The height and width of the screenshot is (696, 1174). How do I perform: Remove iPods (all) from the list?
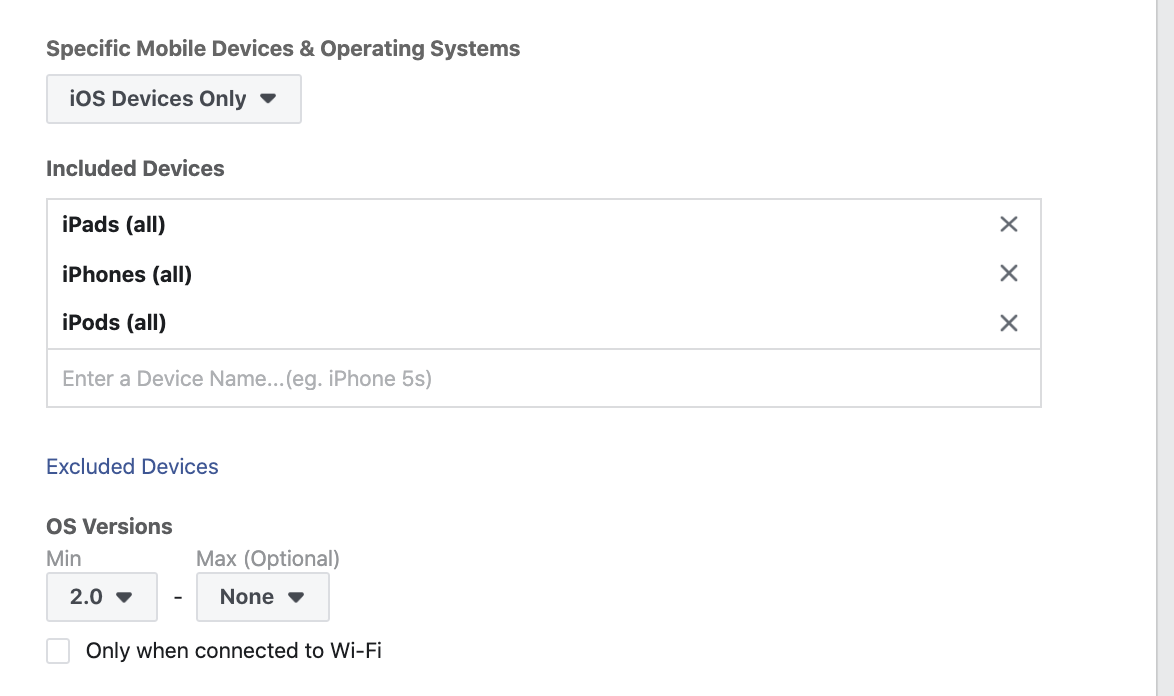click(1009, 323)
